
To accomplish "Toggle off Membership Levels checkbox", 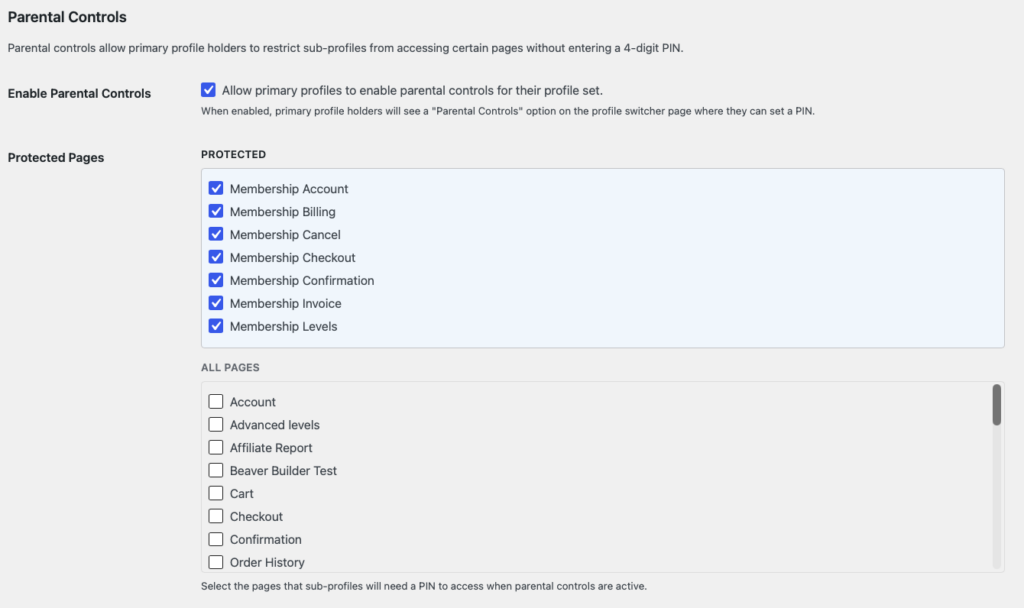I will [215, 326].
